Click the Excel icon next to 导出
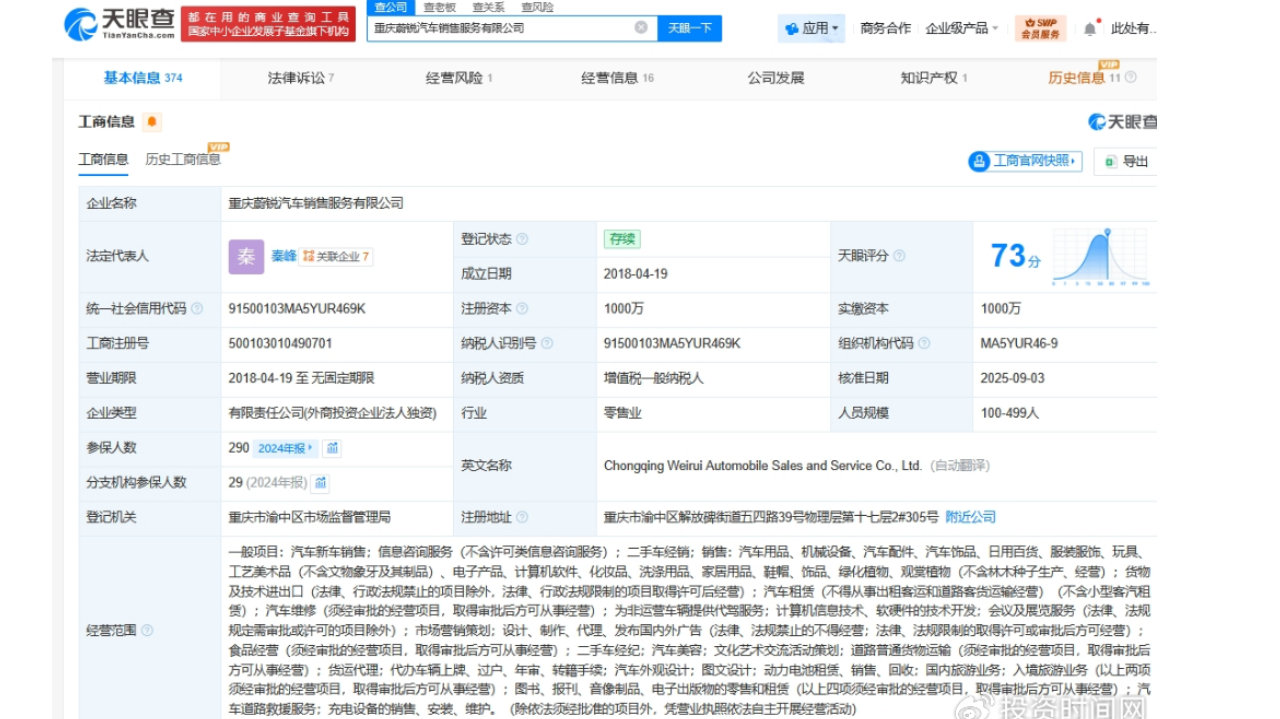Image resolution: width=1280 pixels, height=719 pixels. 1111,161
